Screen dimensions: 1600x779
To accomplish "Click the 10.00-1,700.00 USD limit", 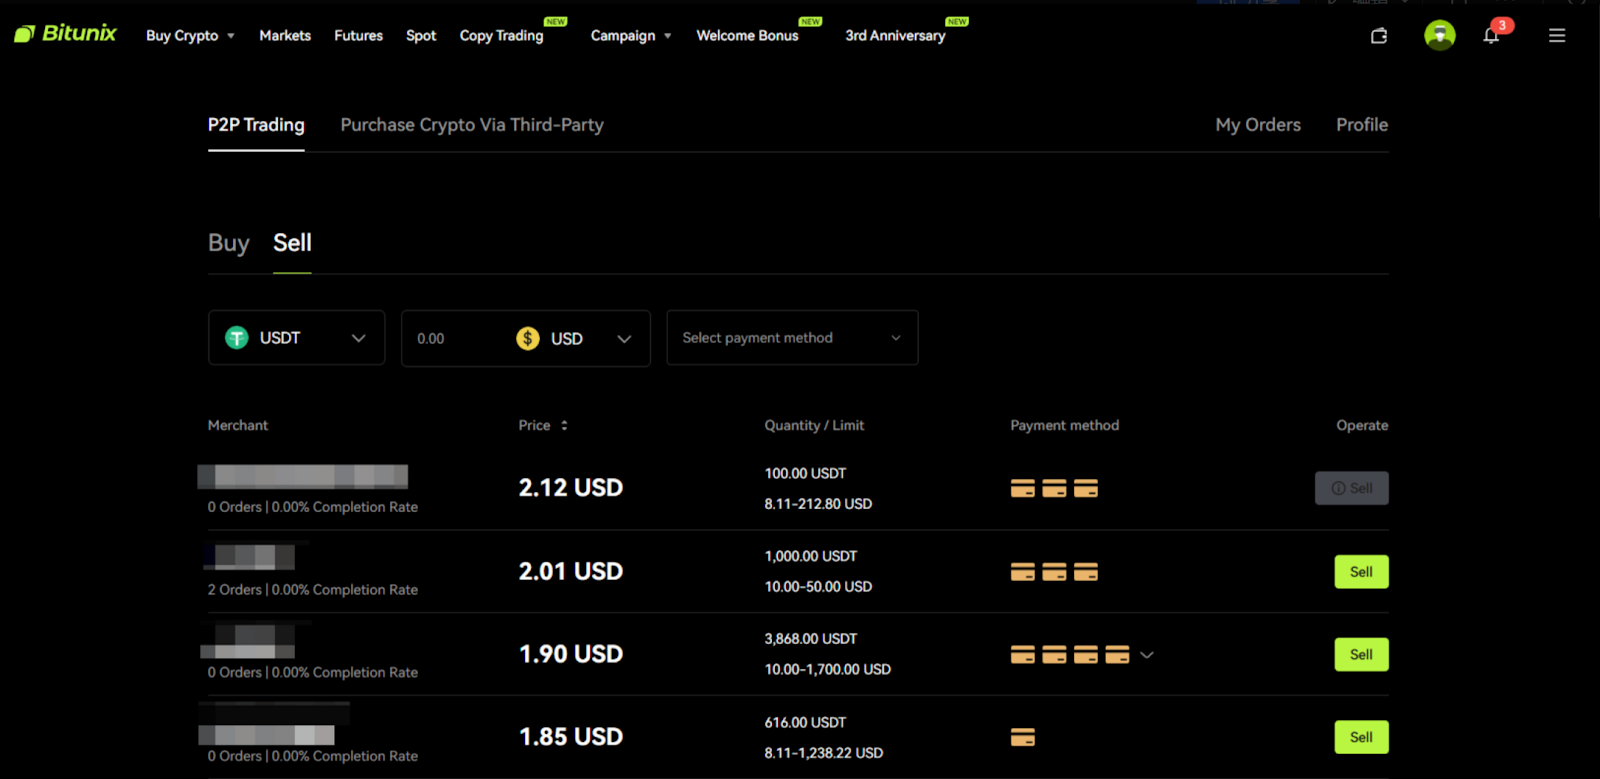I will [x=828, y=670].
